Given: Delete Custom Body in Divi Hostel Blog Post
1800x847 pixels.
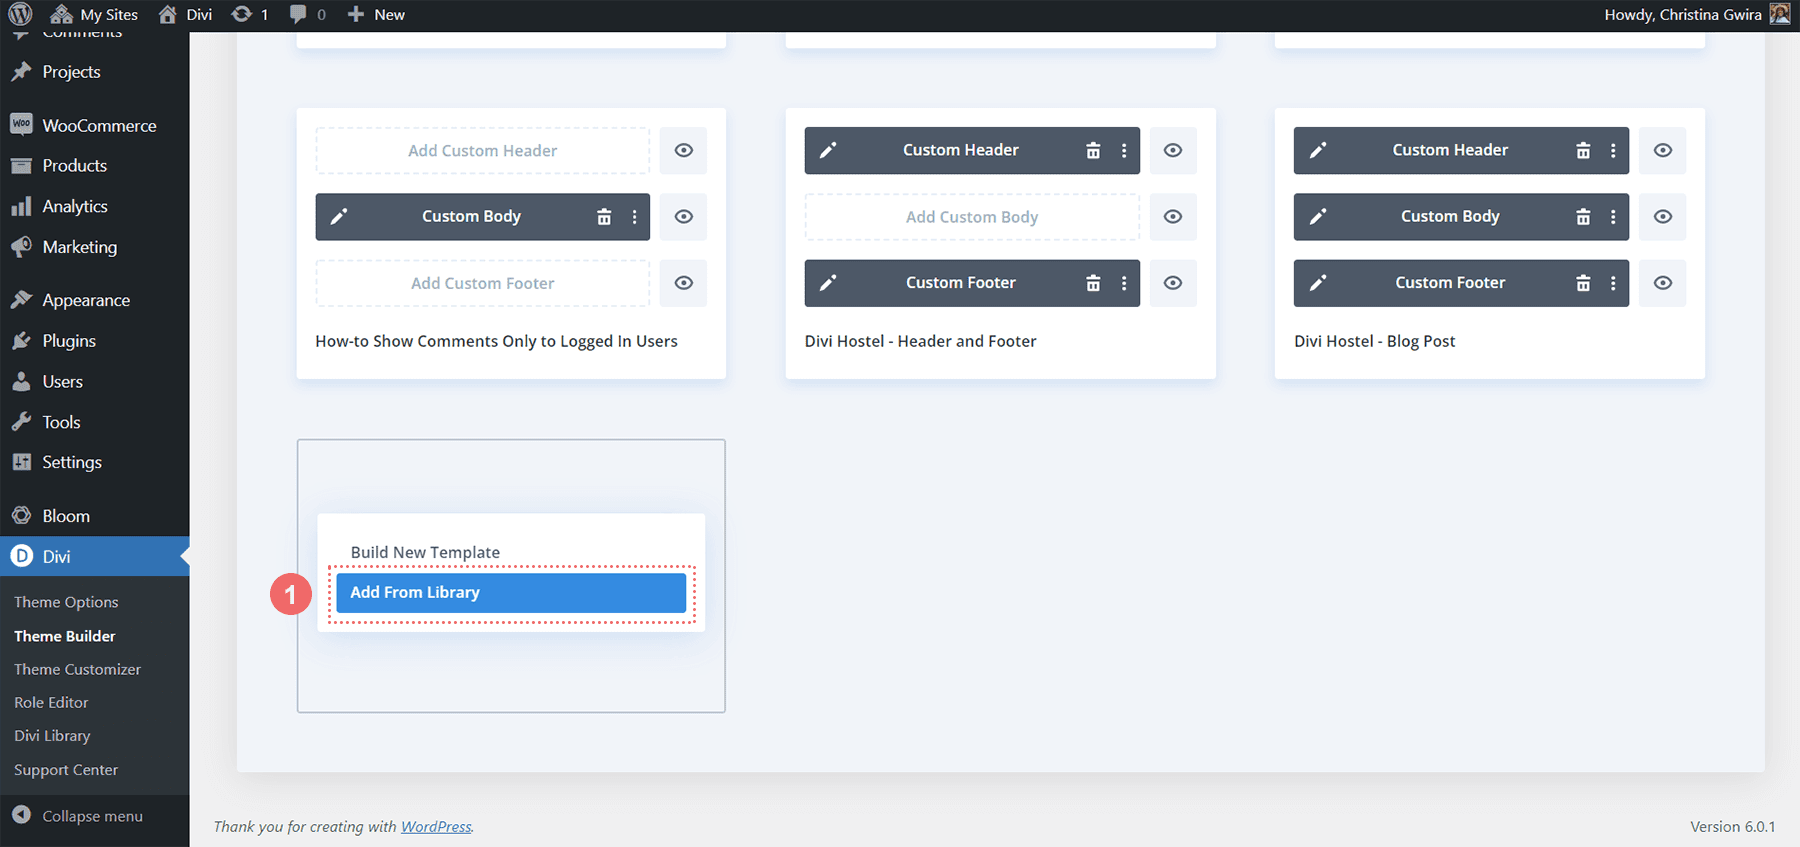Looking at the screenshot, I should (x=1582, y=217).
